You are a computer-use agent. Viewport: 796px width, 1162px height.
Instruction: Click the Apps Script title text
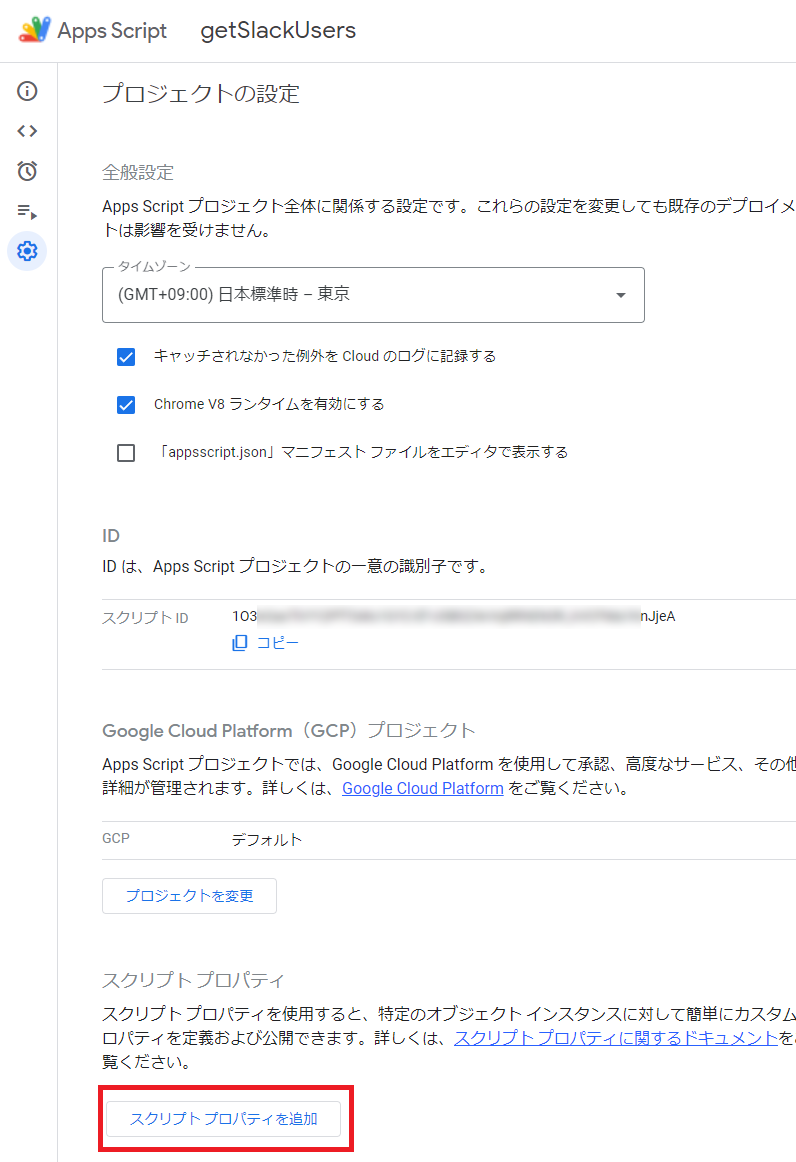pyautogui.click(x=112, y=30)
